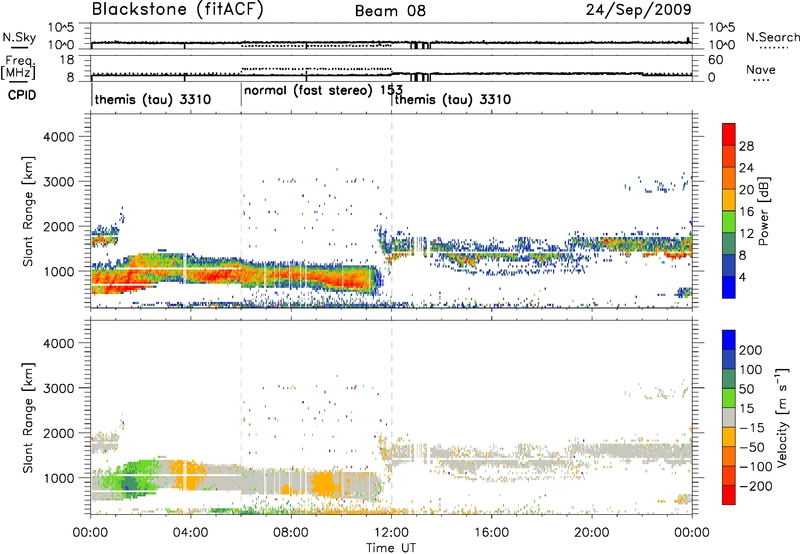Click the "4" tick on the power scale
The width and height of the screenshot is (800, 554).
(x=743, y=277)
